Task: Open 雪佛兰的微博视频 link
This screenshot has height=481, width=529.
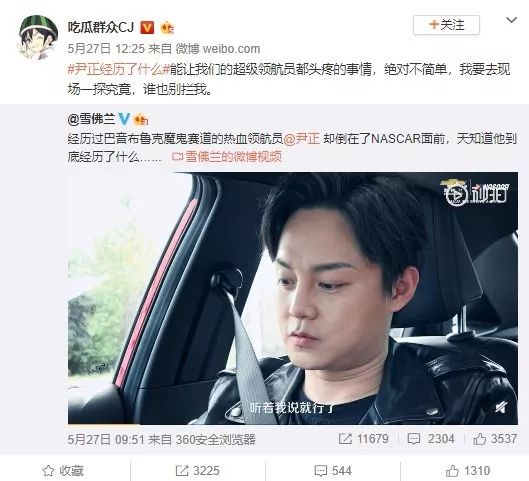Action: (227, 157)
